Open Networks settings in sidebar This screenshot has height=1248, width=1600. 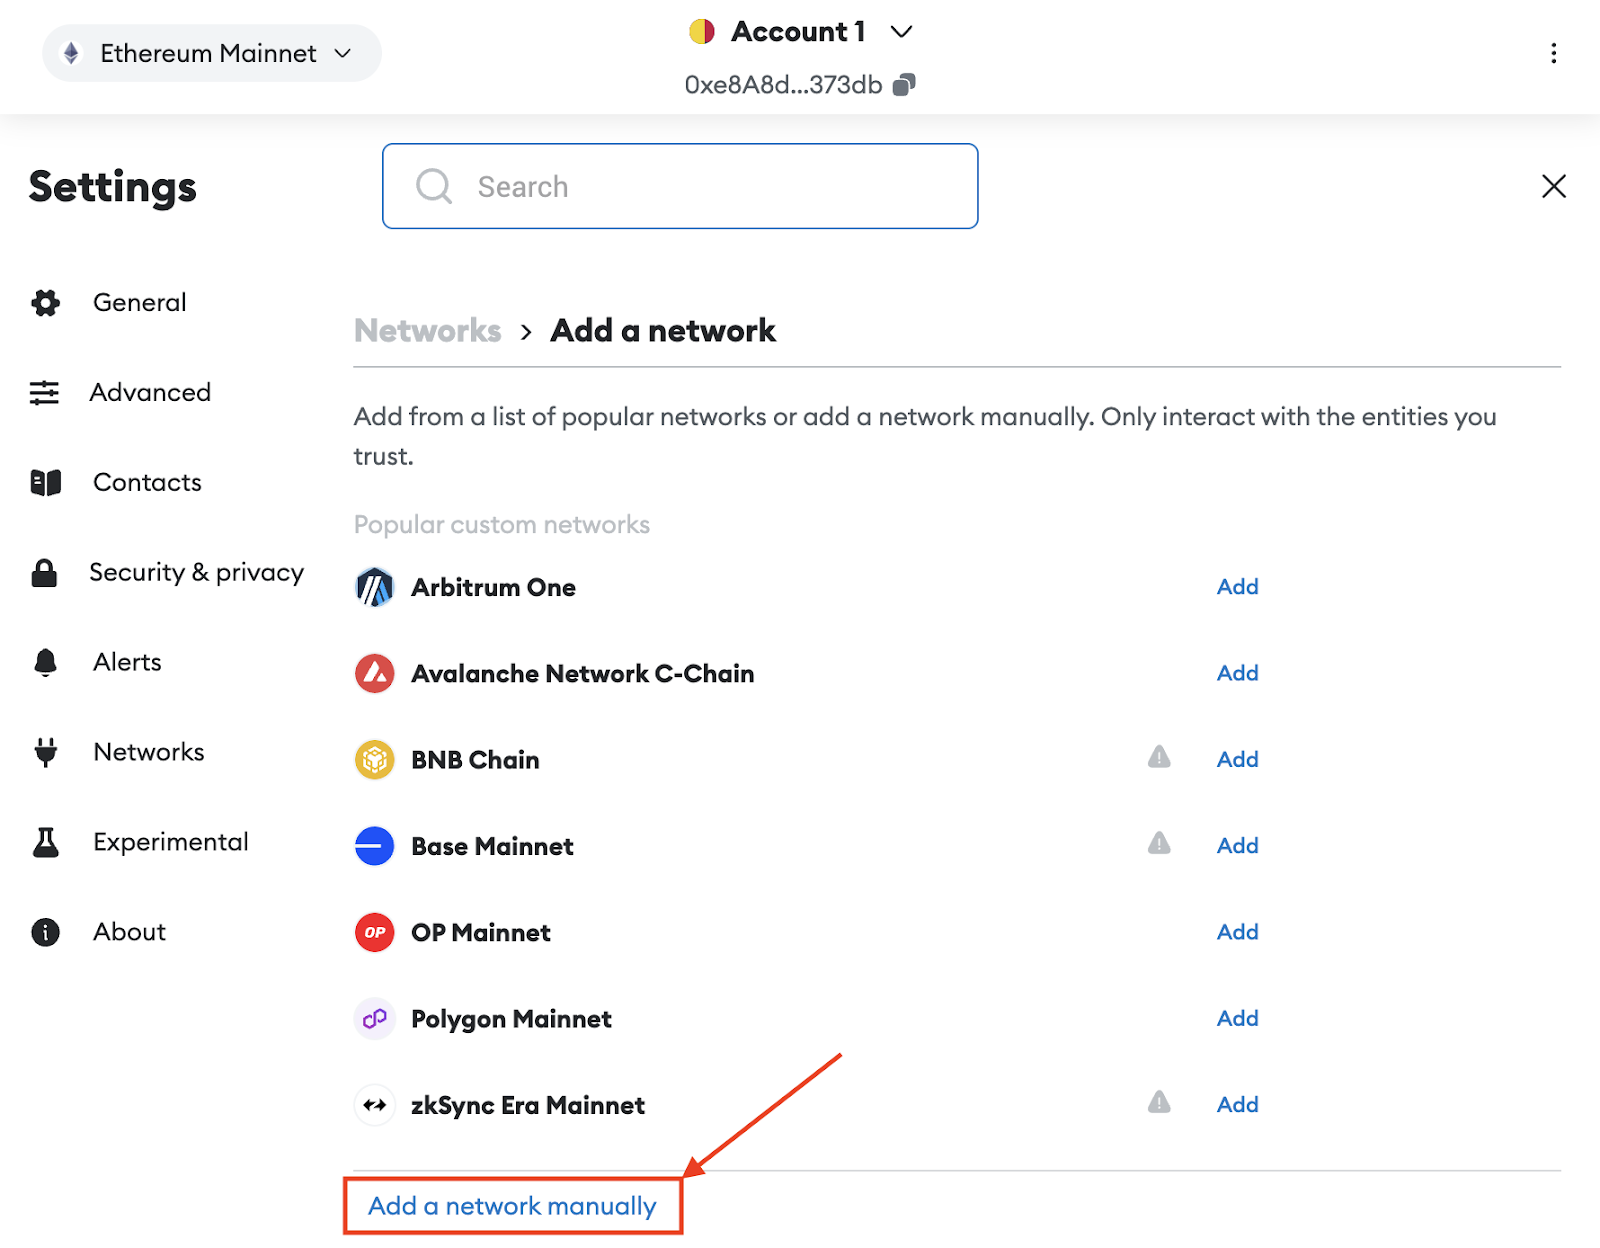pos(148,752)
